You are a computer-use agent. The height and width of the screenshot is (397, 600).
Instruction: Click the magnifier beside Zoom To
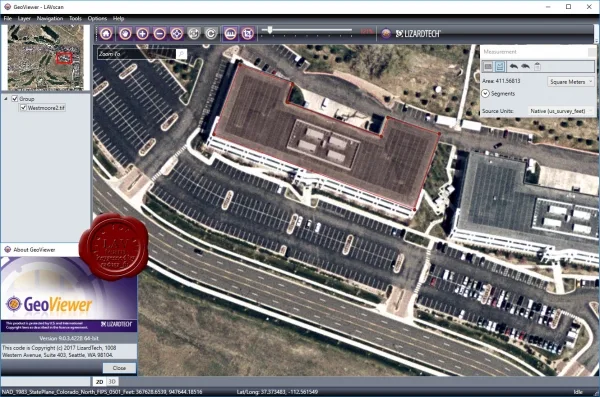(181, 54)
